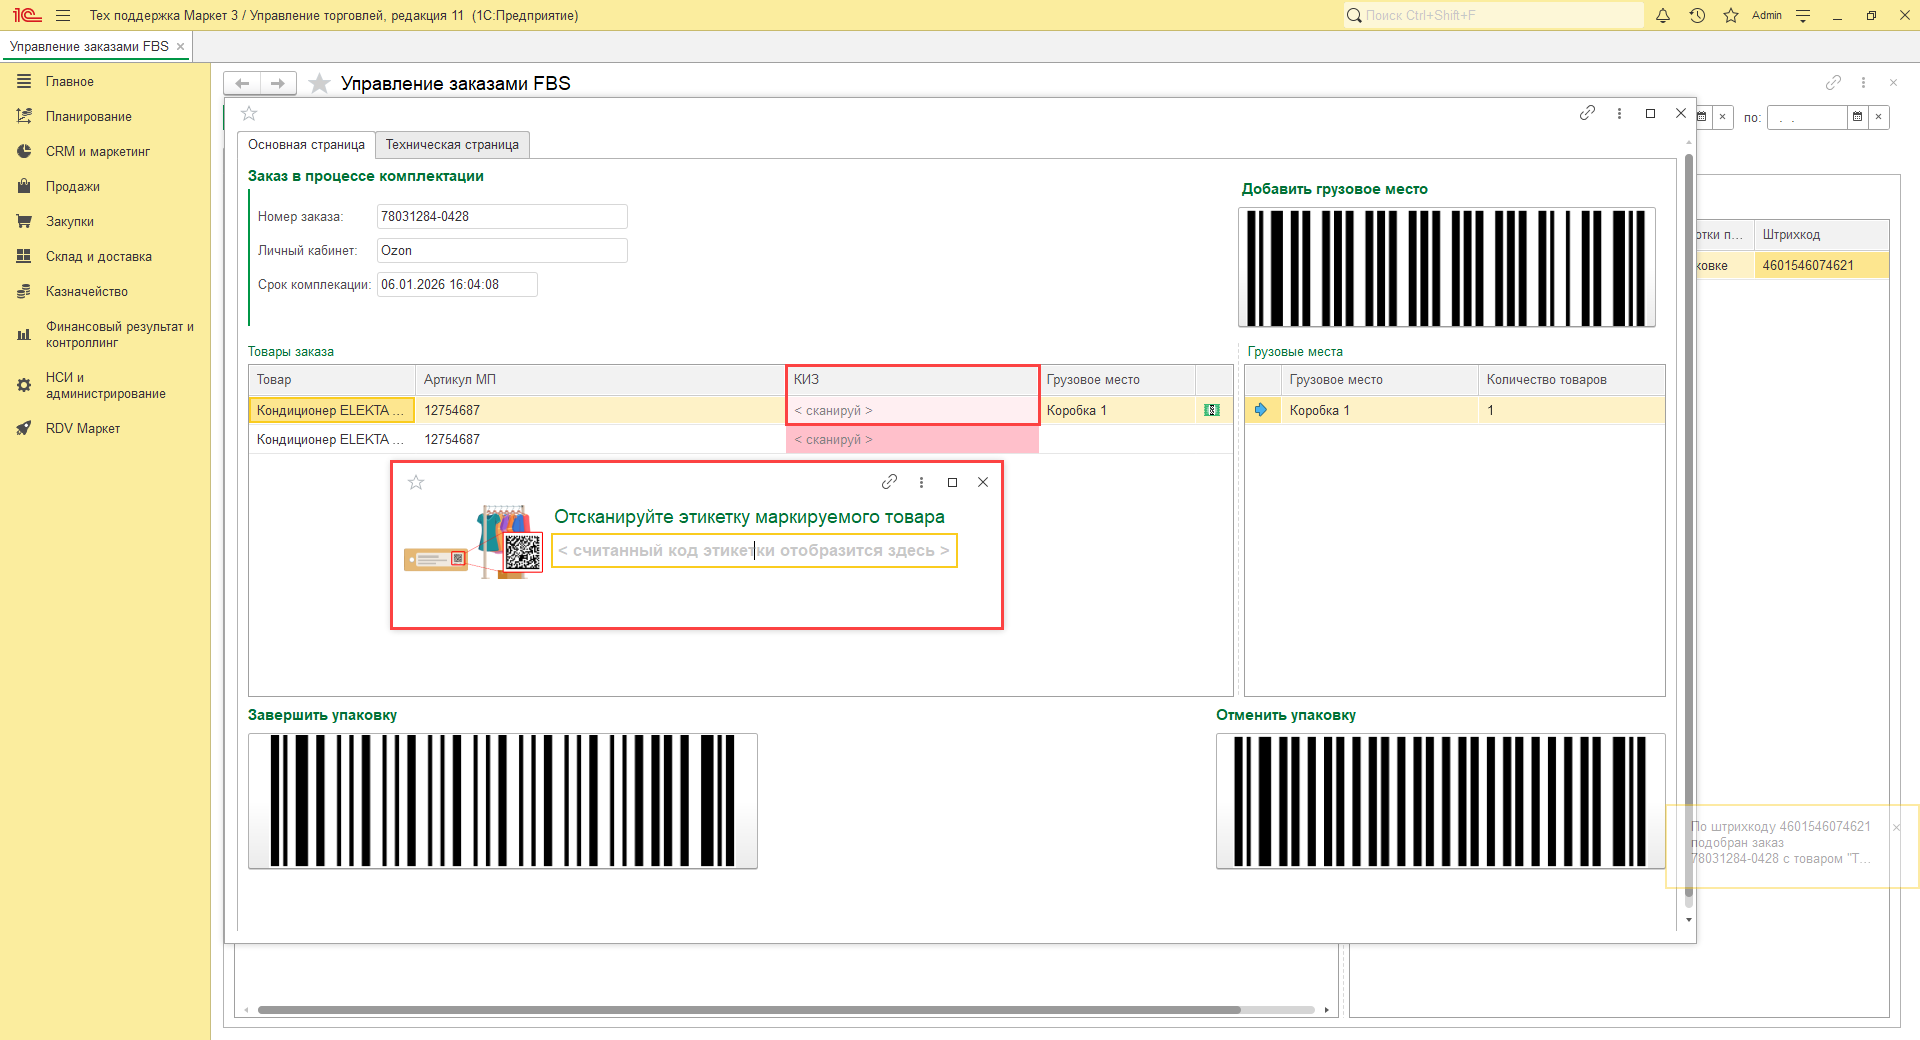
Task: Click the back navigation arrow
Action: click(x=242, y=83)
